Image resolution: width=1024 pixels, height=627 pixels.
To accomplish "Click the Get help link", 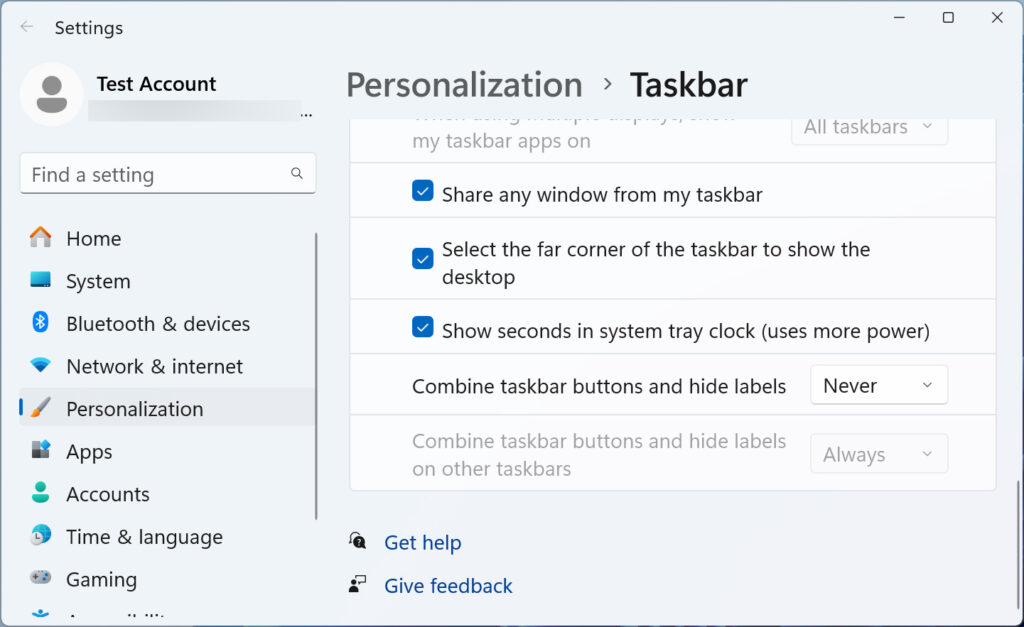I will click(x=422, y=542).
